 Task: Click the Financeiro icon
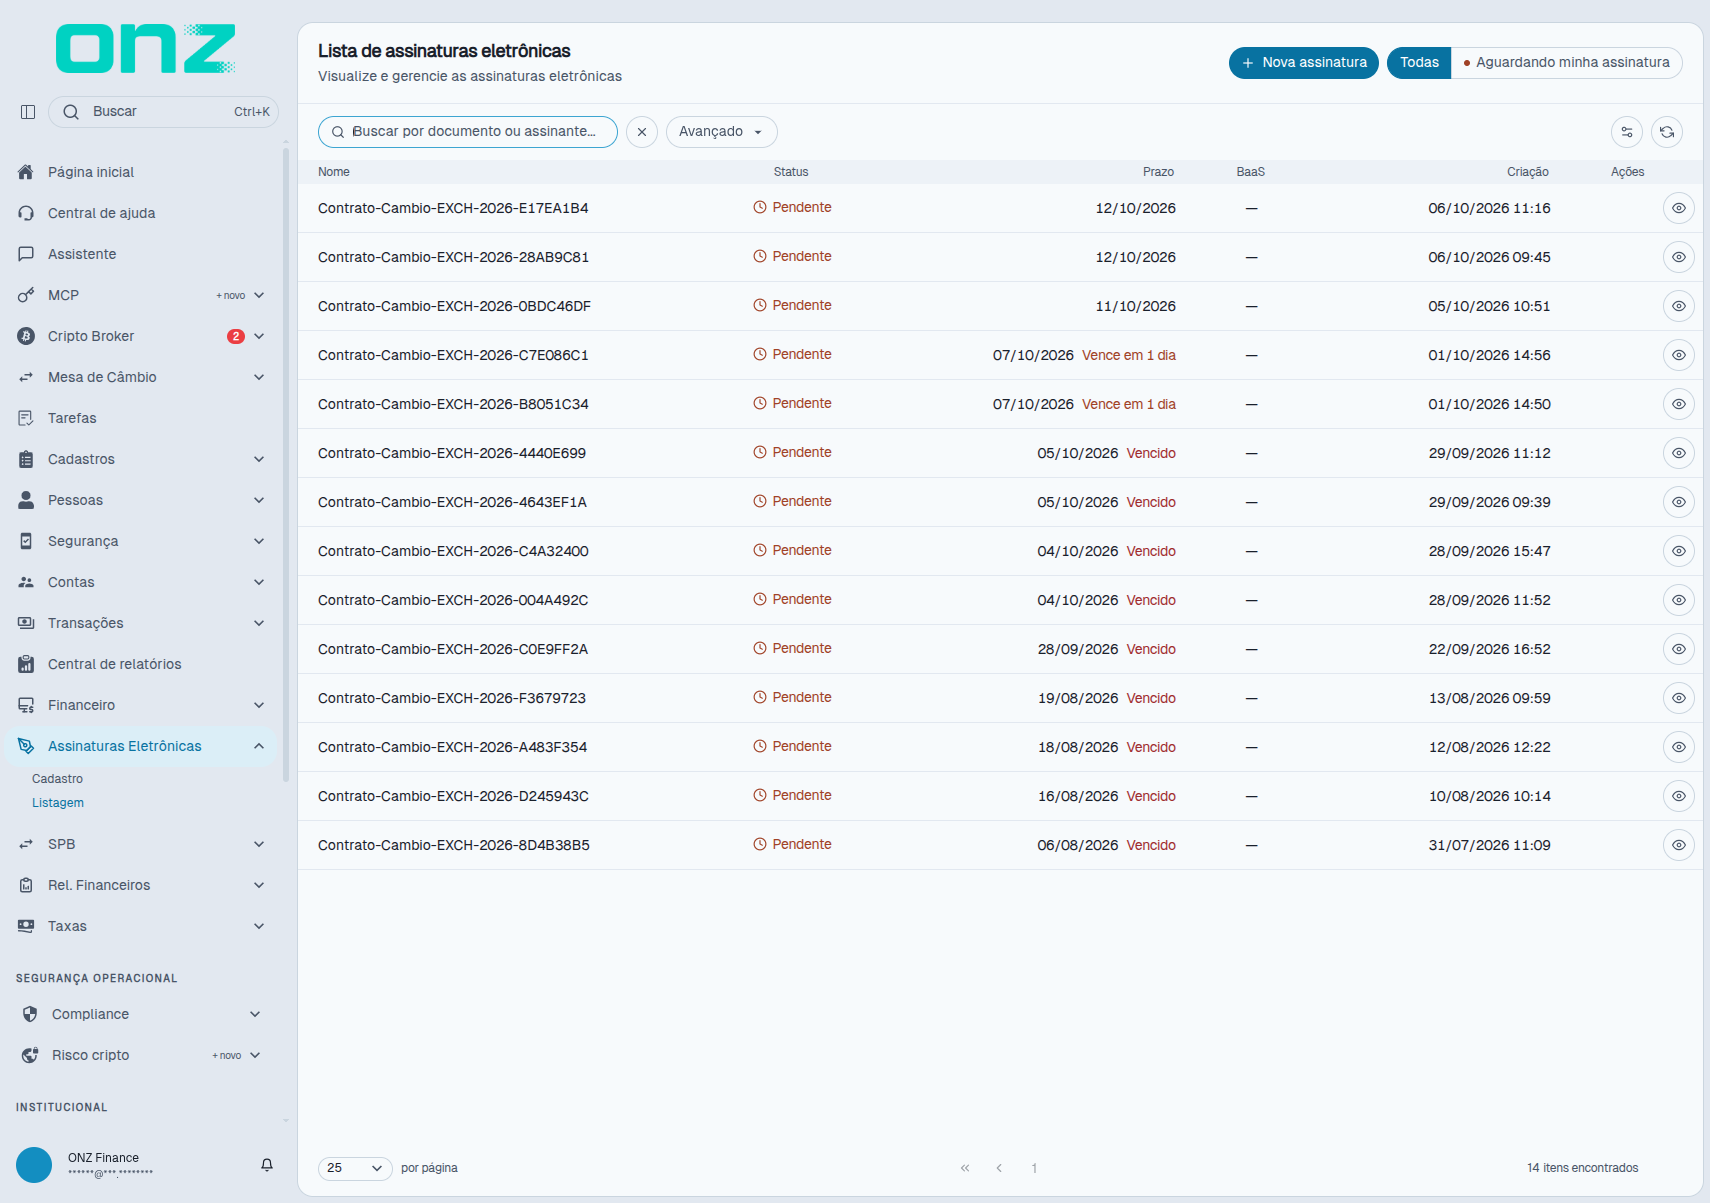pyautogui.click(x=26, y=705)
